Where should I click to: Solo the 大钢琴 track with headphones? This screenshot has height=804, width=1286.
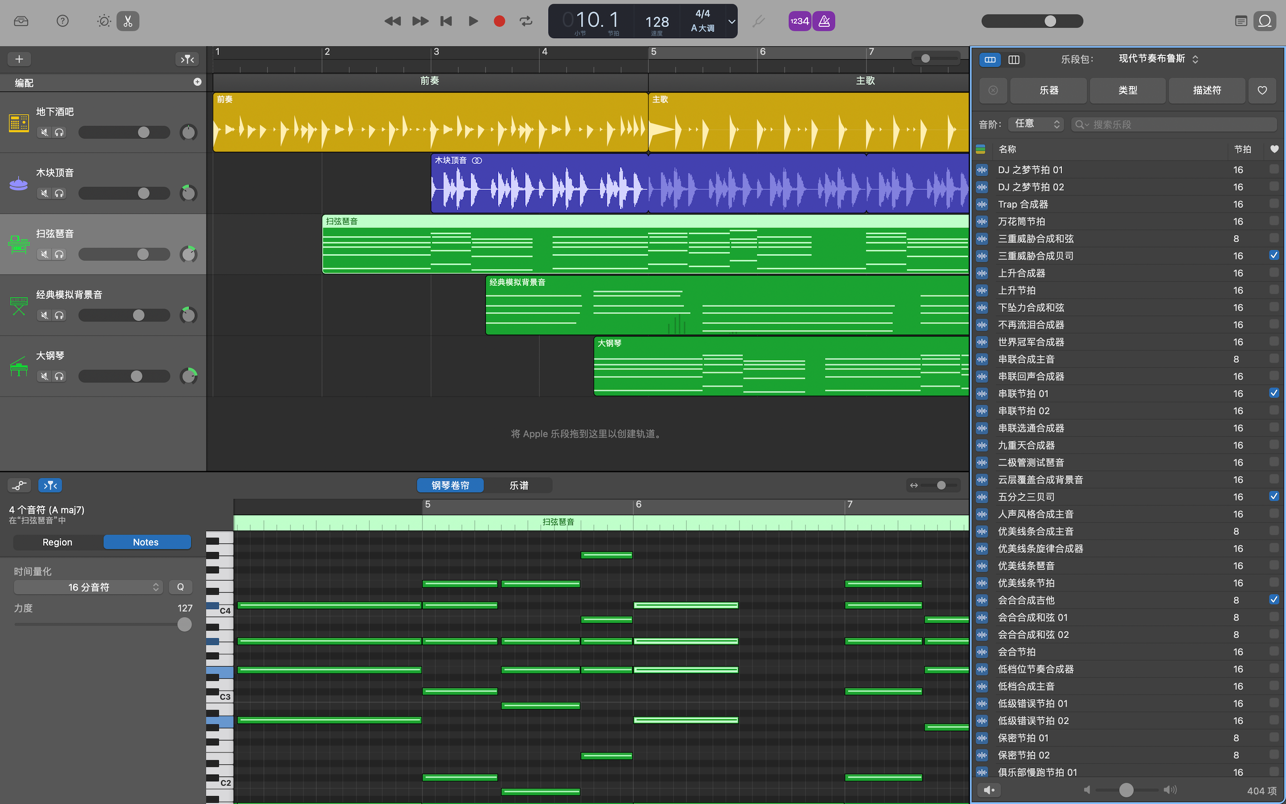pos(59,376)
